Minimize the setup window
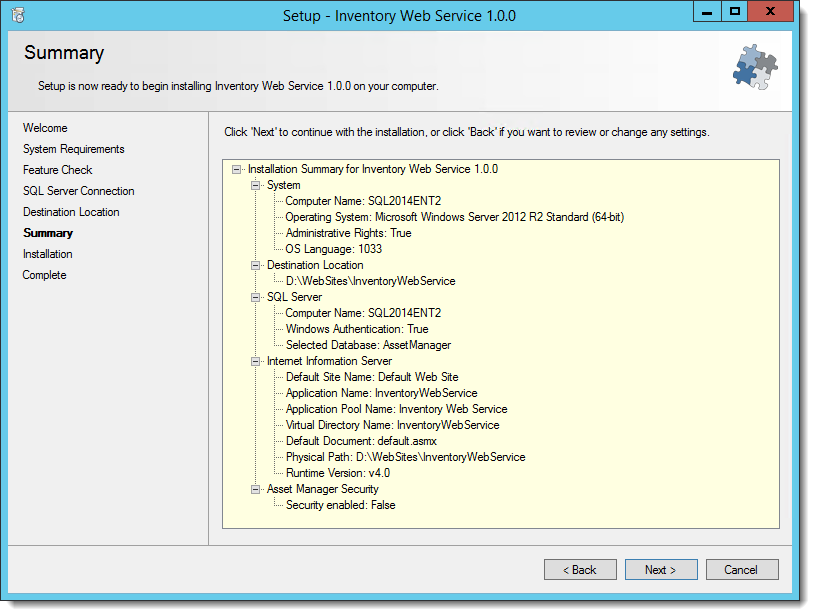This screenshot has height=616, width=815. click(x=707, y=11)
